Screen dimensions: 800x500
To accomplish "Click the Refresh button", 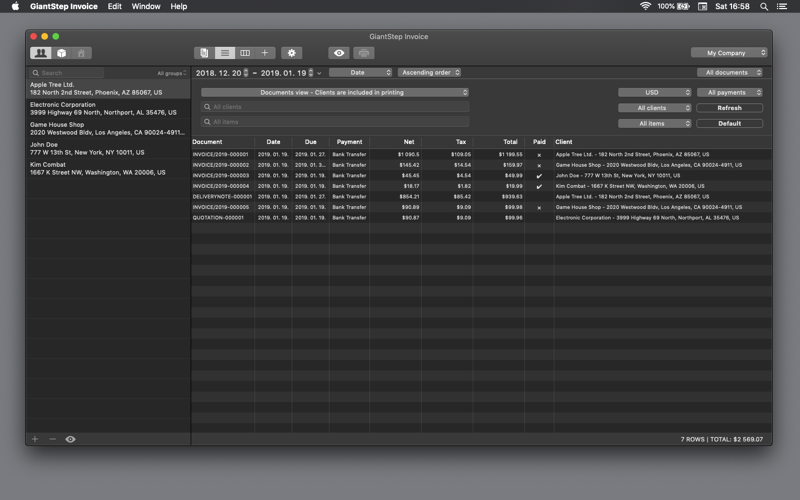I will 730,108.
